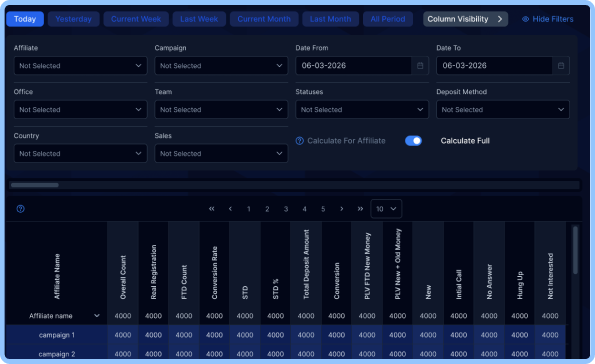Select the Today period tab
This screenshot has width=595, height=364.
click(25, 19)
